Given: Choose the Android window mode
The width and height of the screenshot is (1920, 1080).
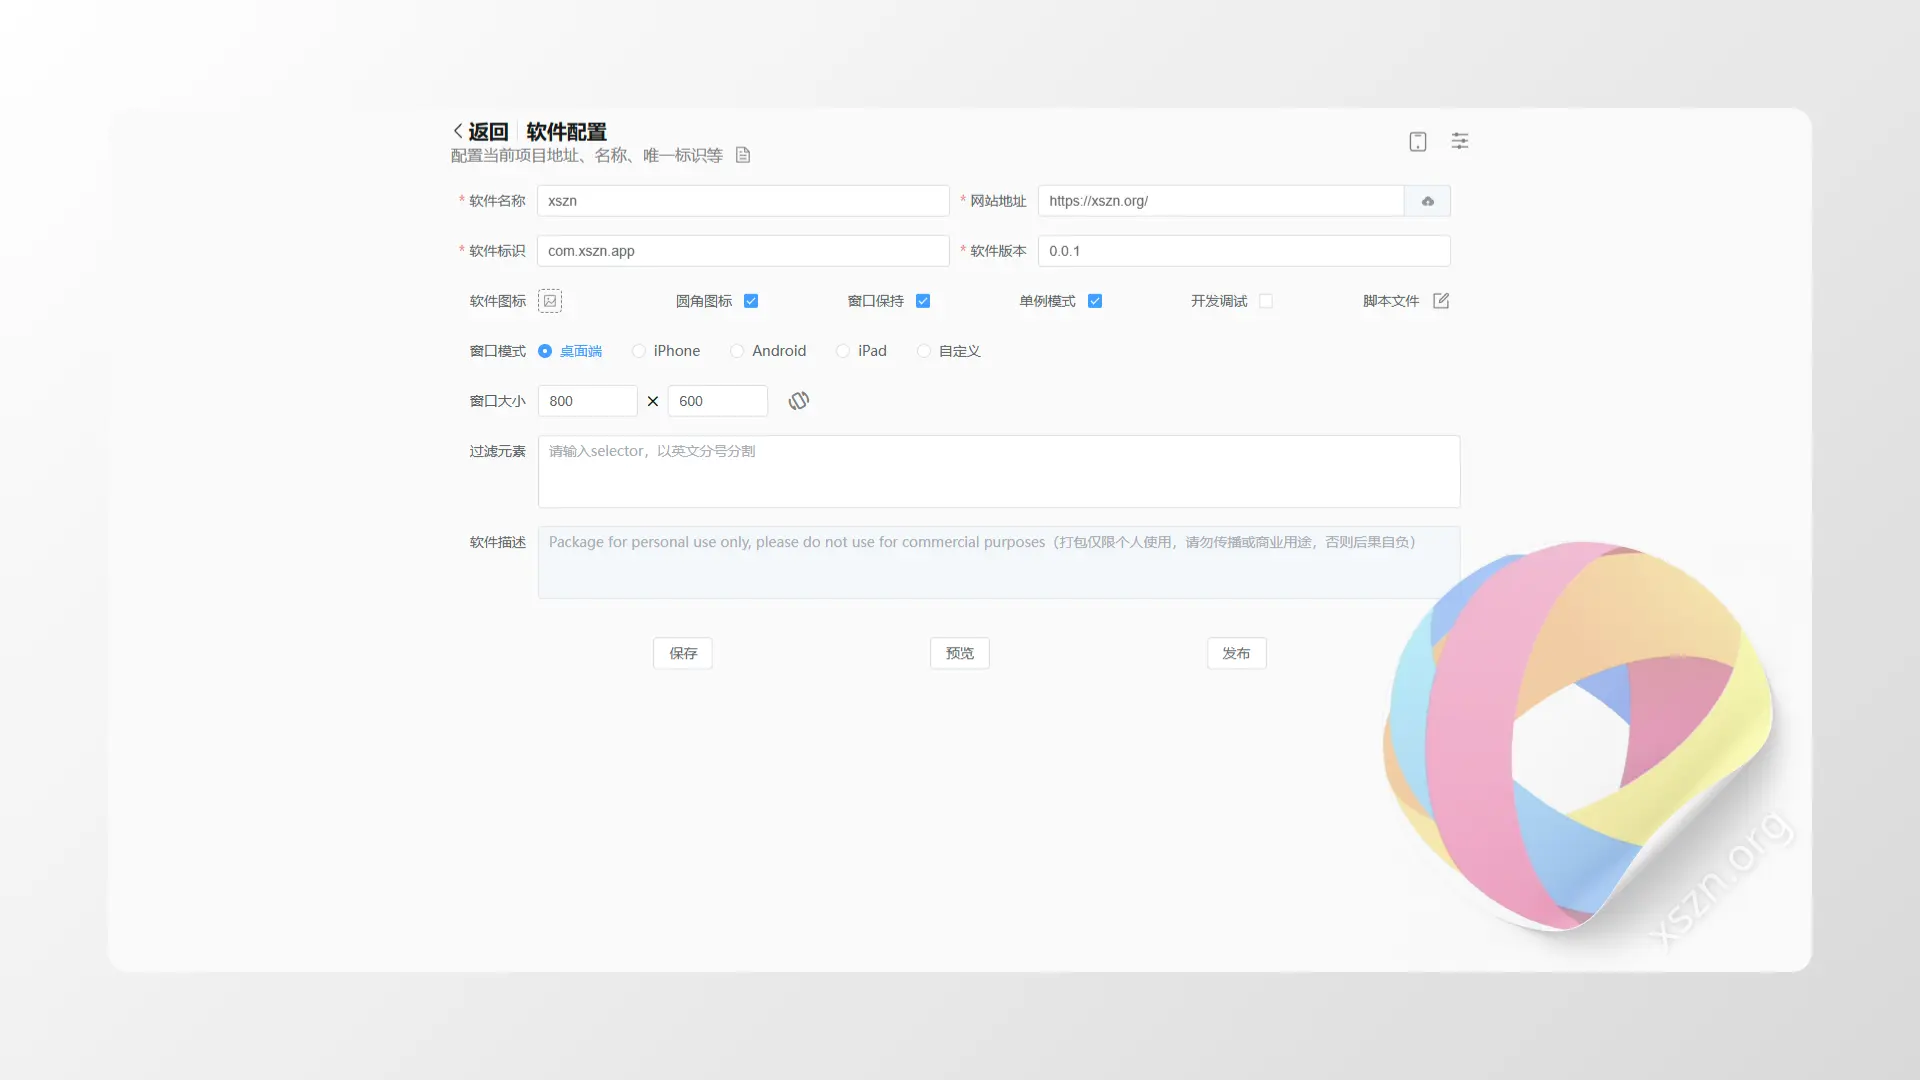Looking at the screenshot, I should point(768,351).
